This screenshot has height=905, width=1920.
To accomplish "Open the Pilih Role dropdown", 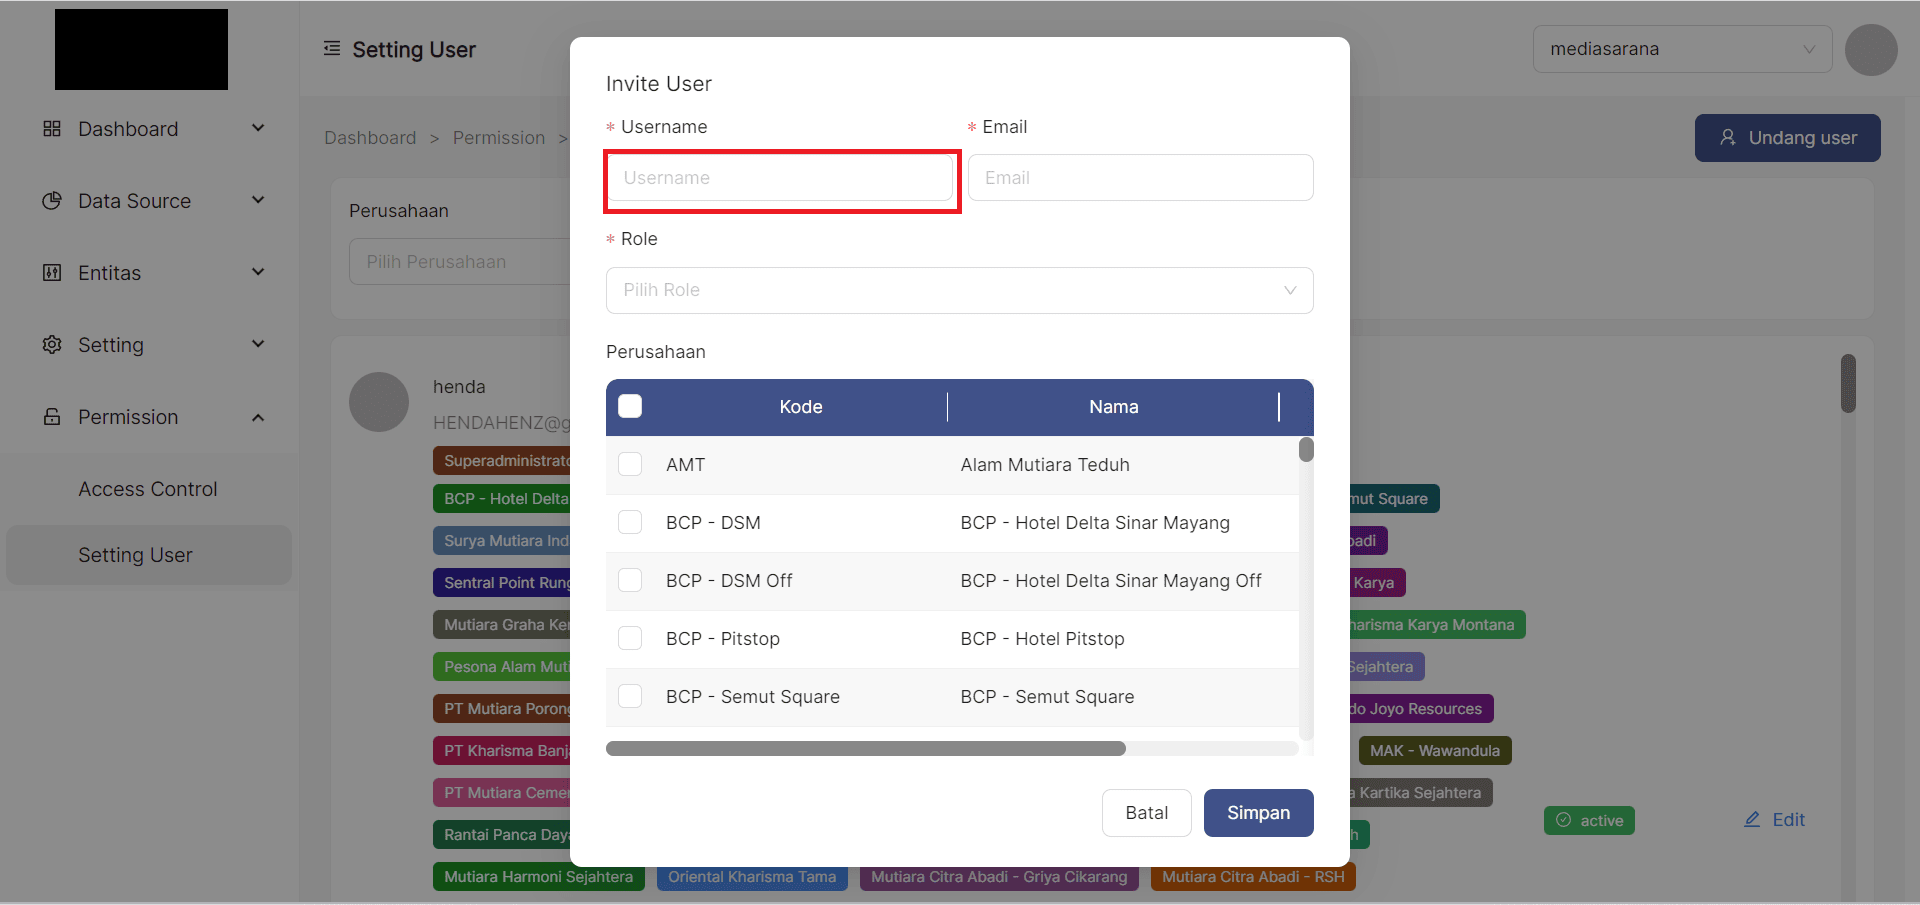I will tap(959, 290).
